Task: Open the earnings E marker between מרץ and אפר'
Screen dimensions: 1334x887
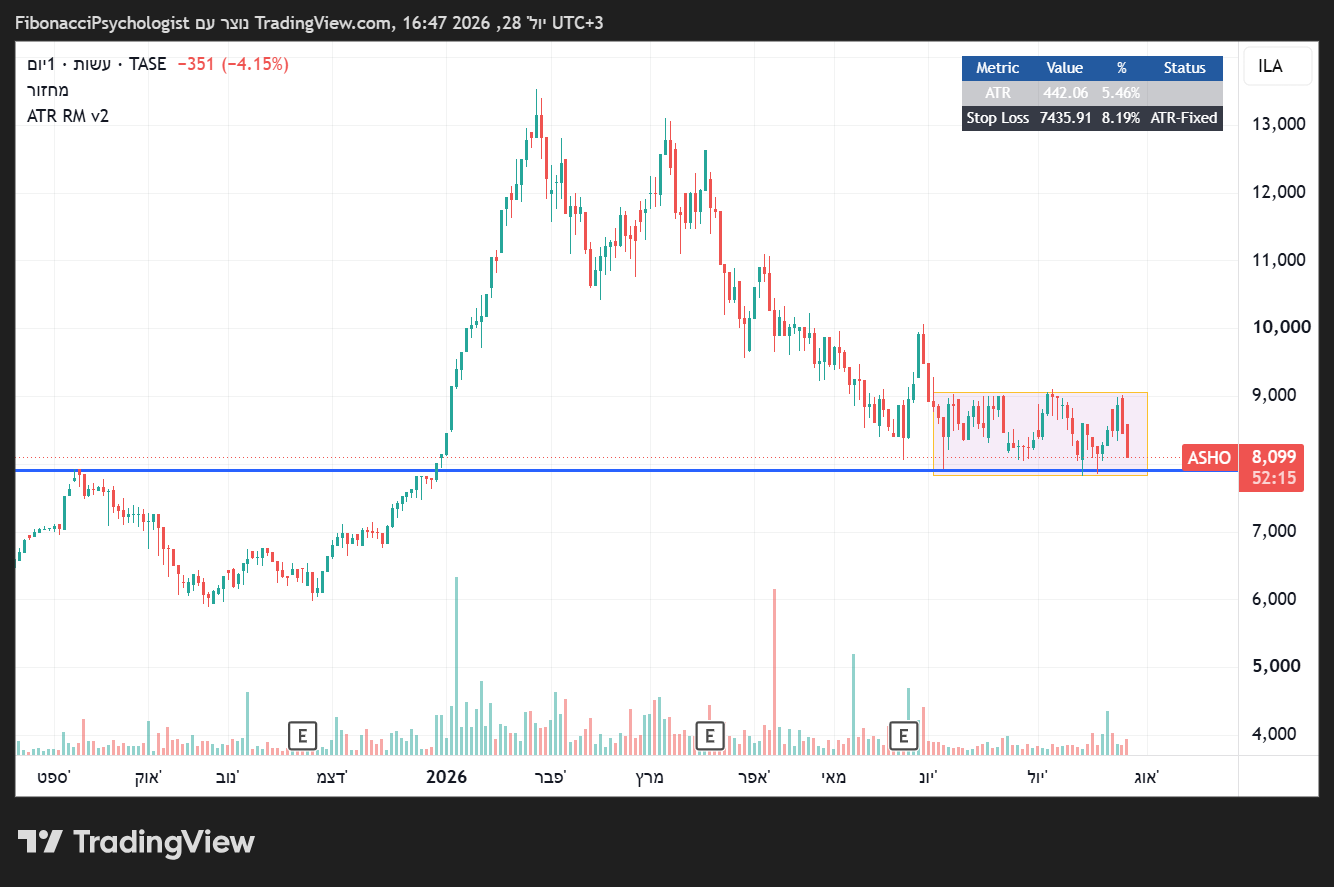Action: pos(709,736)
